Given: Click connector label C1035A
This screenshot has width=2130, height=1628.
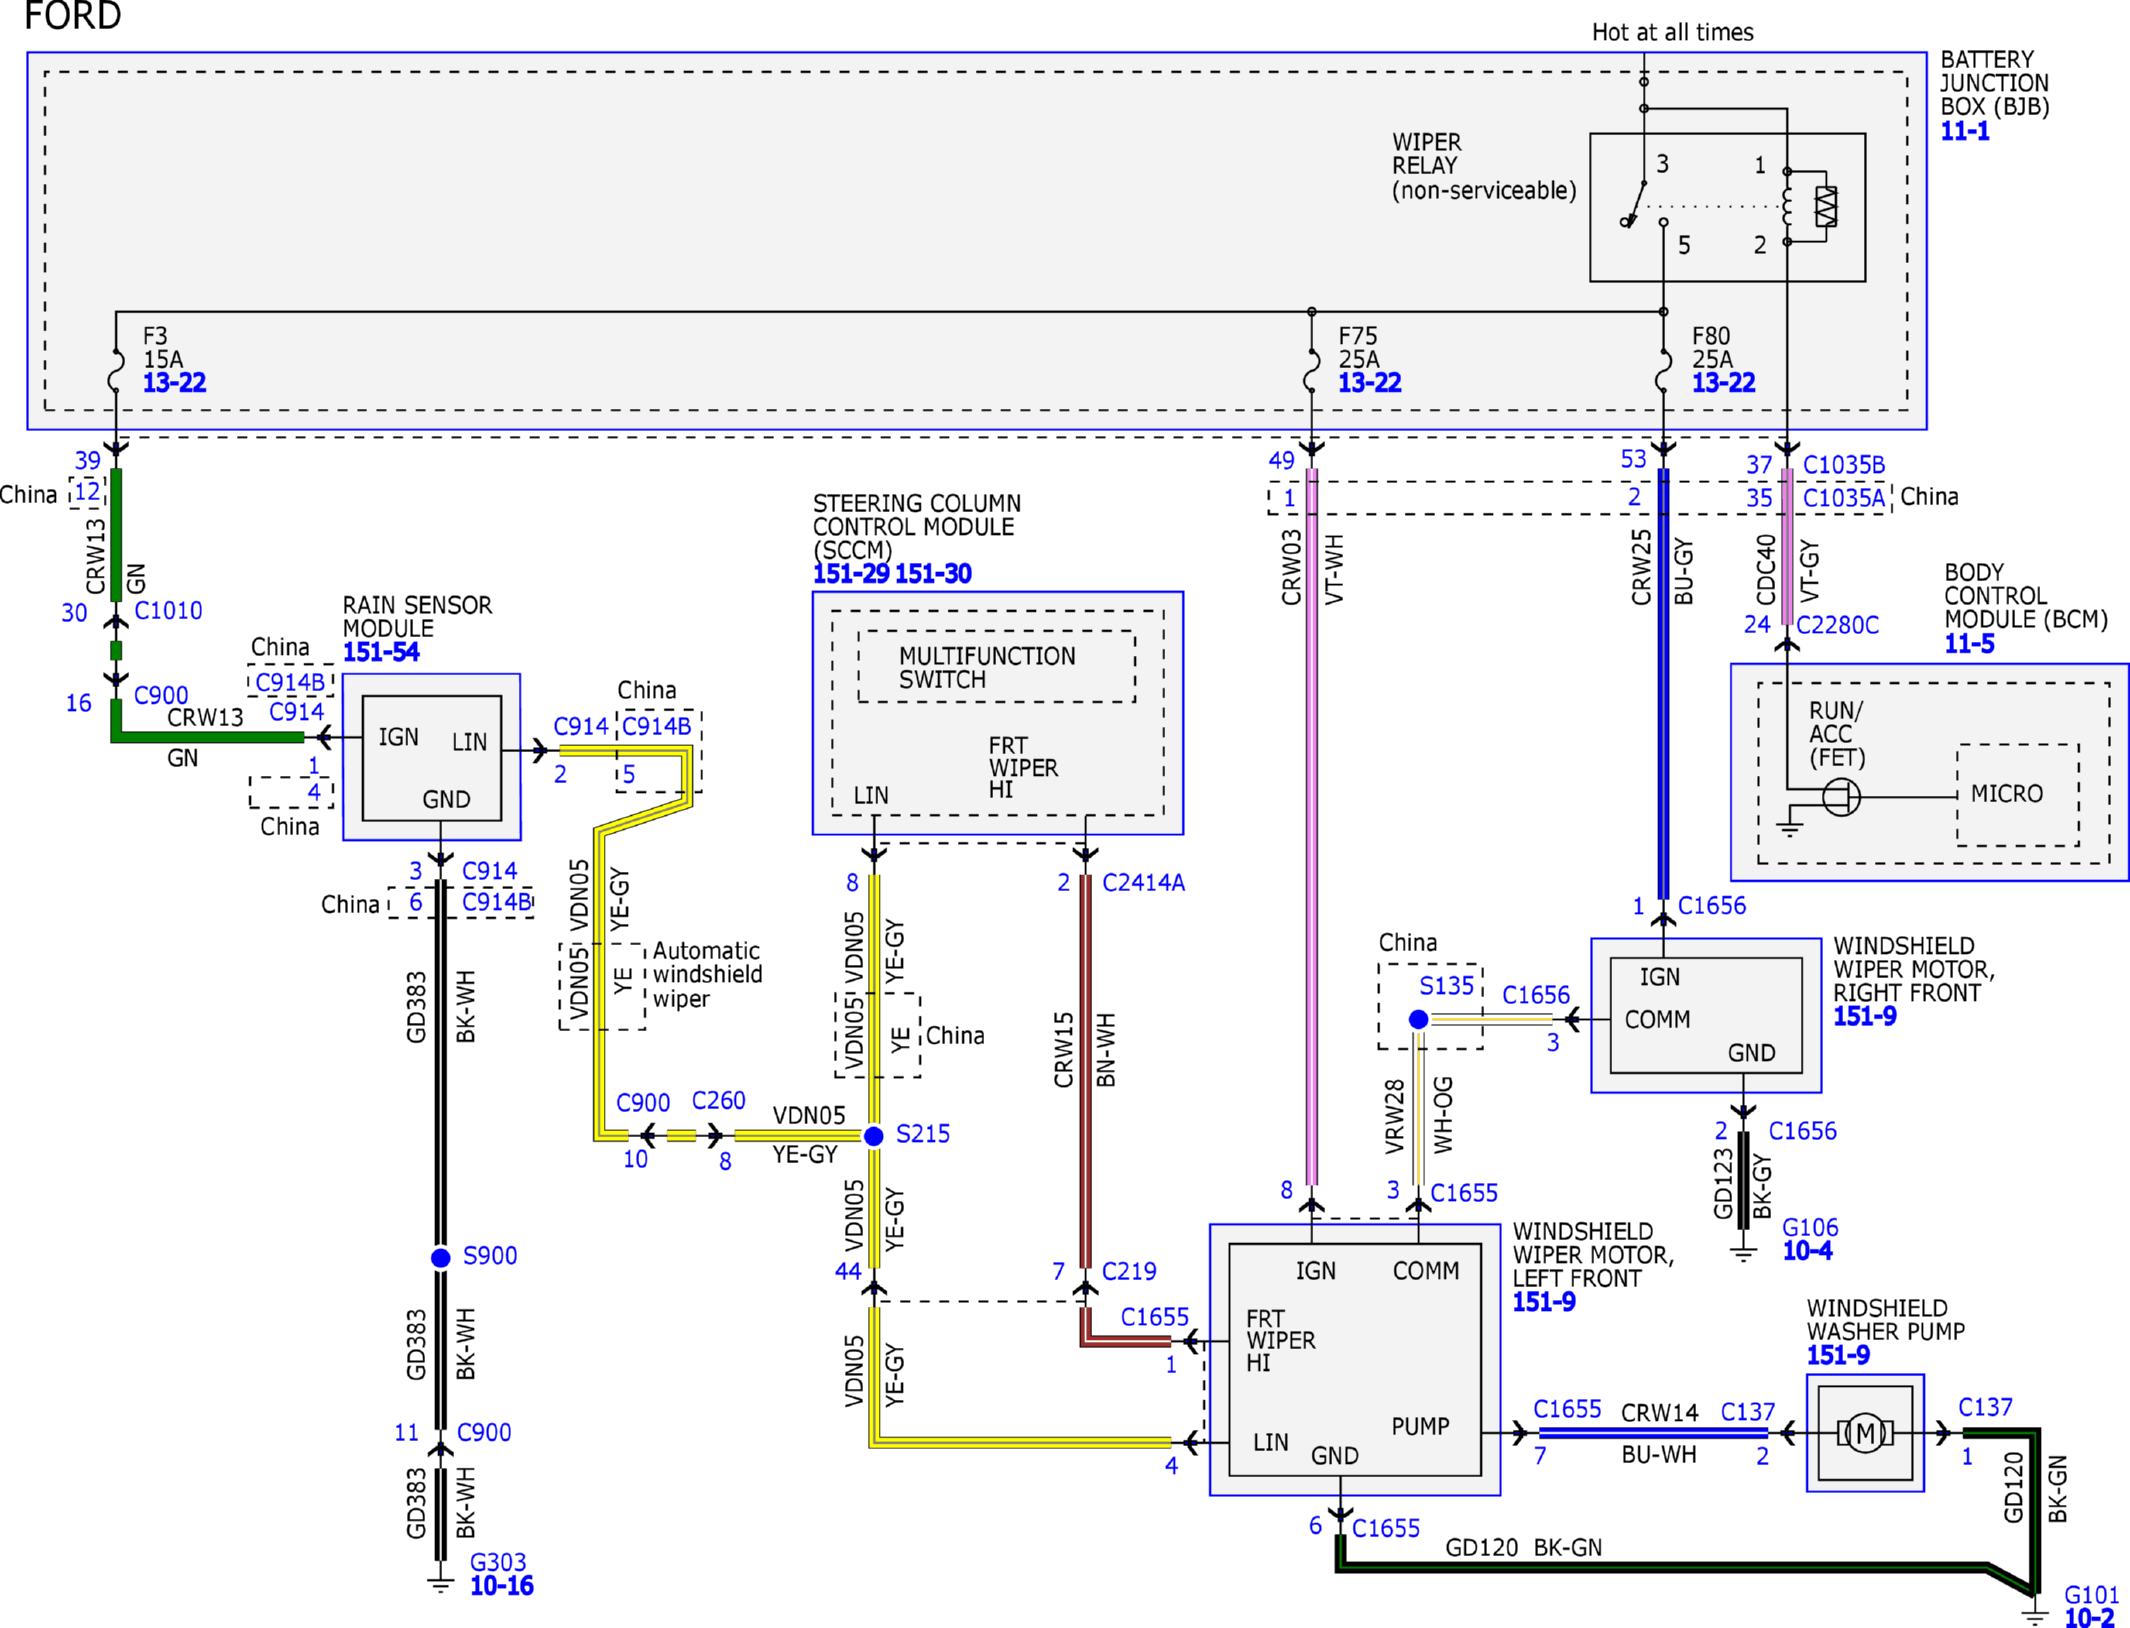Looking at the screenshot, I should 1844,498.
